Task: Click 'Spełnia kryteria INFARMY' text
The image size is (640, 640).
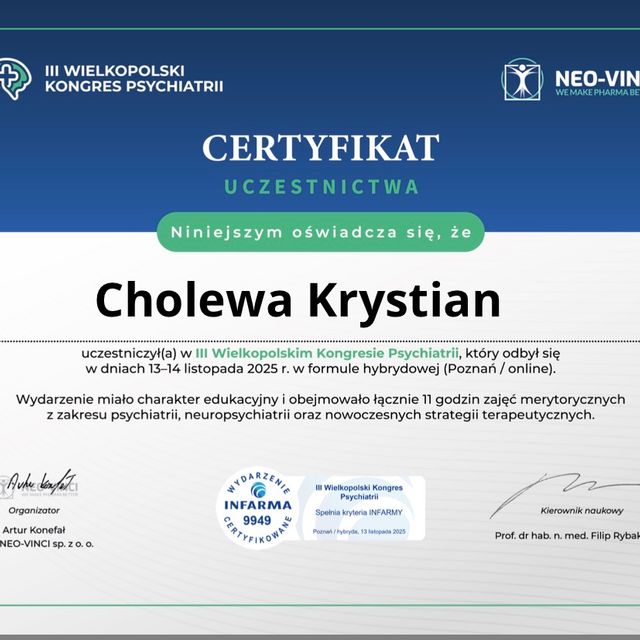Action: coord(359,512)
